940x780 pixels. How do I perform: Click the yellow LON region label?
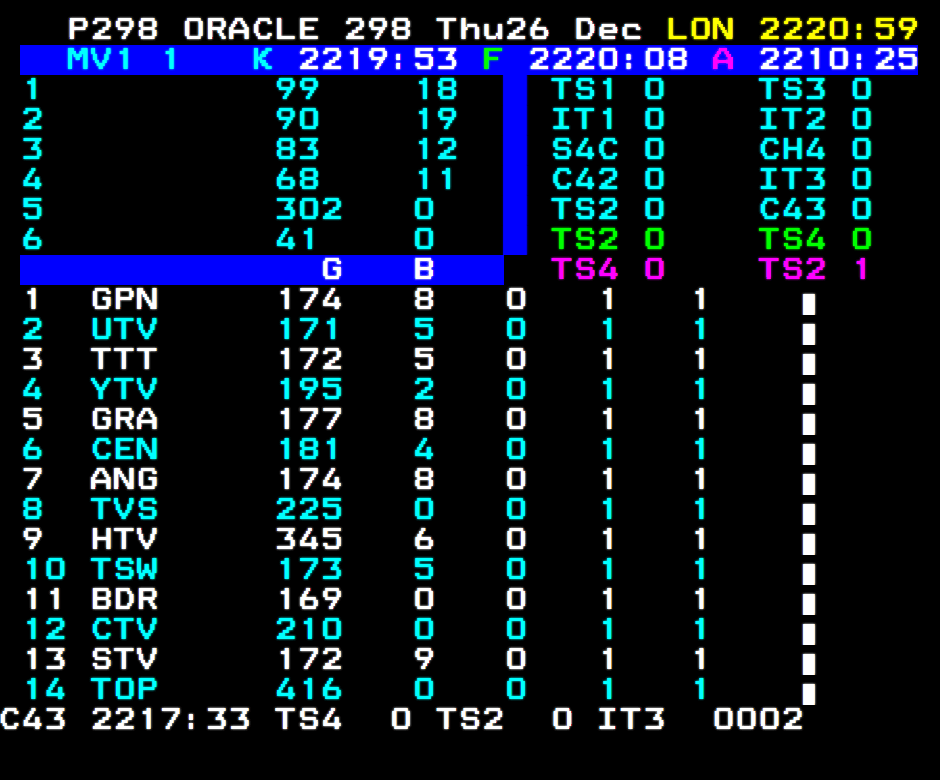(700, 29)
